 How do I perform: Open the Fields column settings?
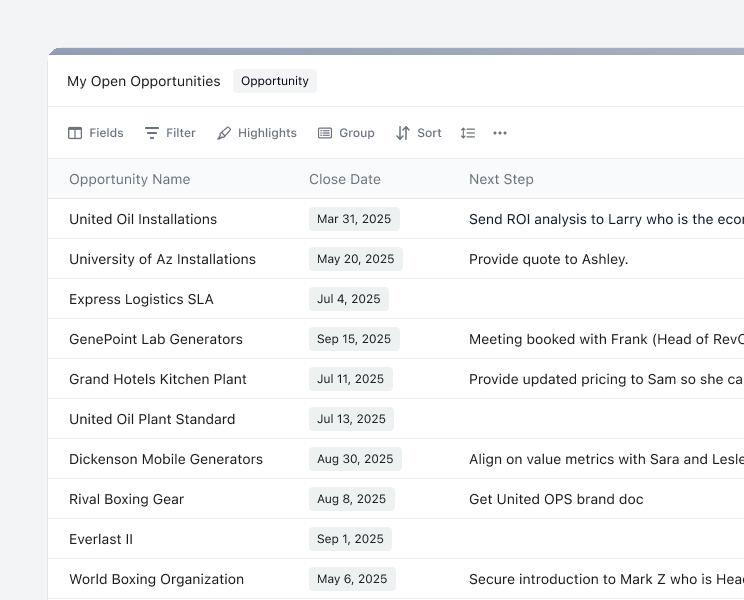click(95, 133)
